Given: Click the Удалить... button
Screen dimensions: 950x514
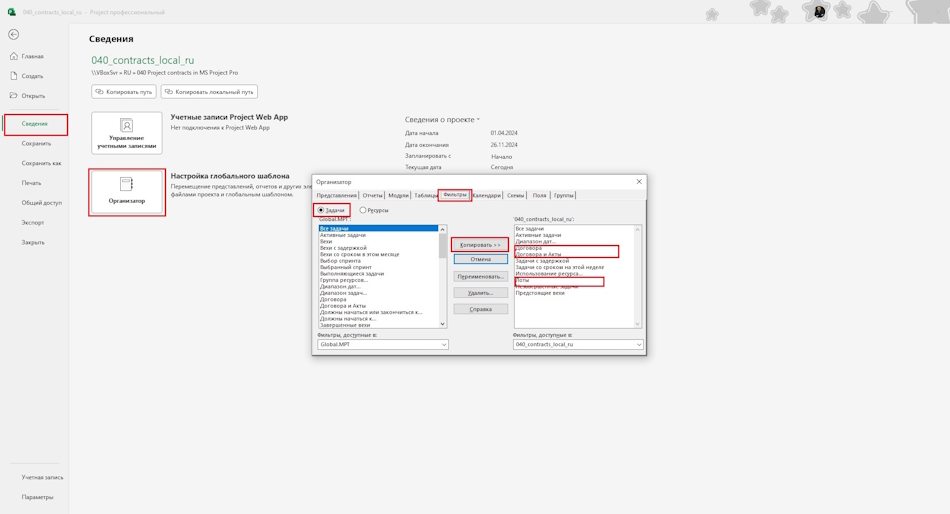Looking at the screenshot, I should [480, 293].
